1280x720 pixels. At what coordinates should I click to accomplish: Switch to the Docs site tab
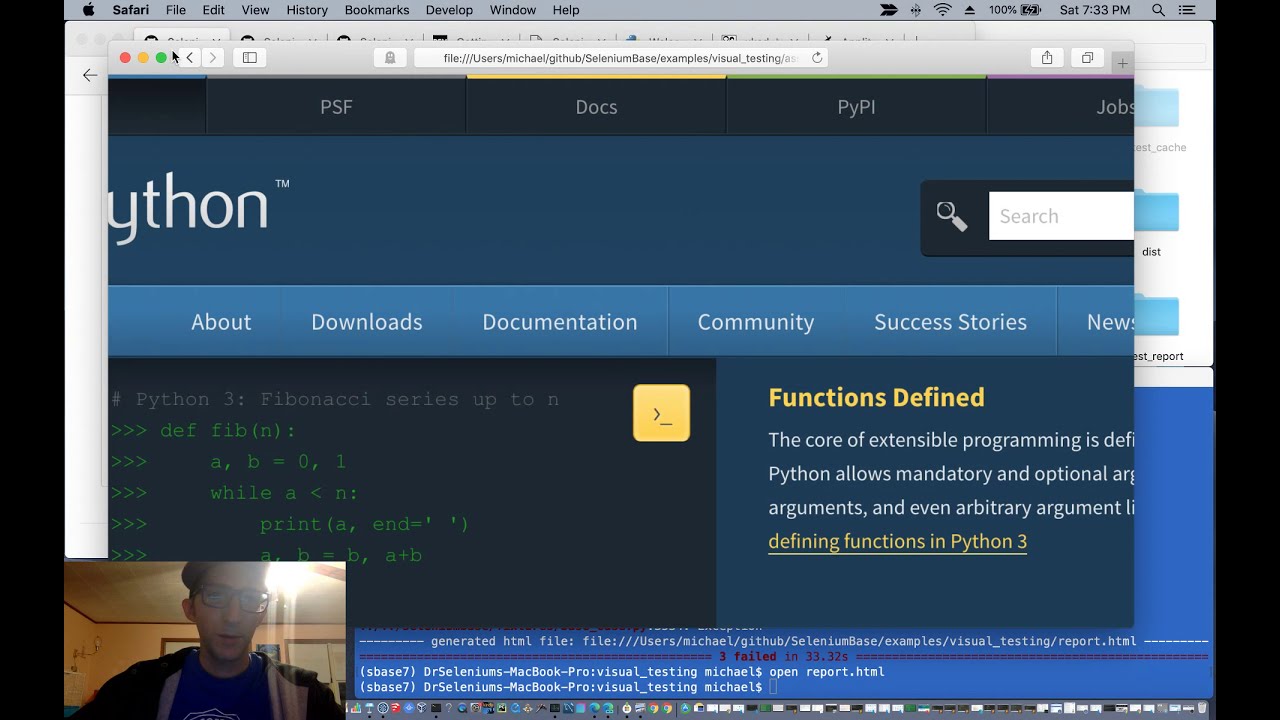pos(596,107)
